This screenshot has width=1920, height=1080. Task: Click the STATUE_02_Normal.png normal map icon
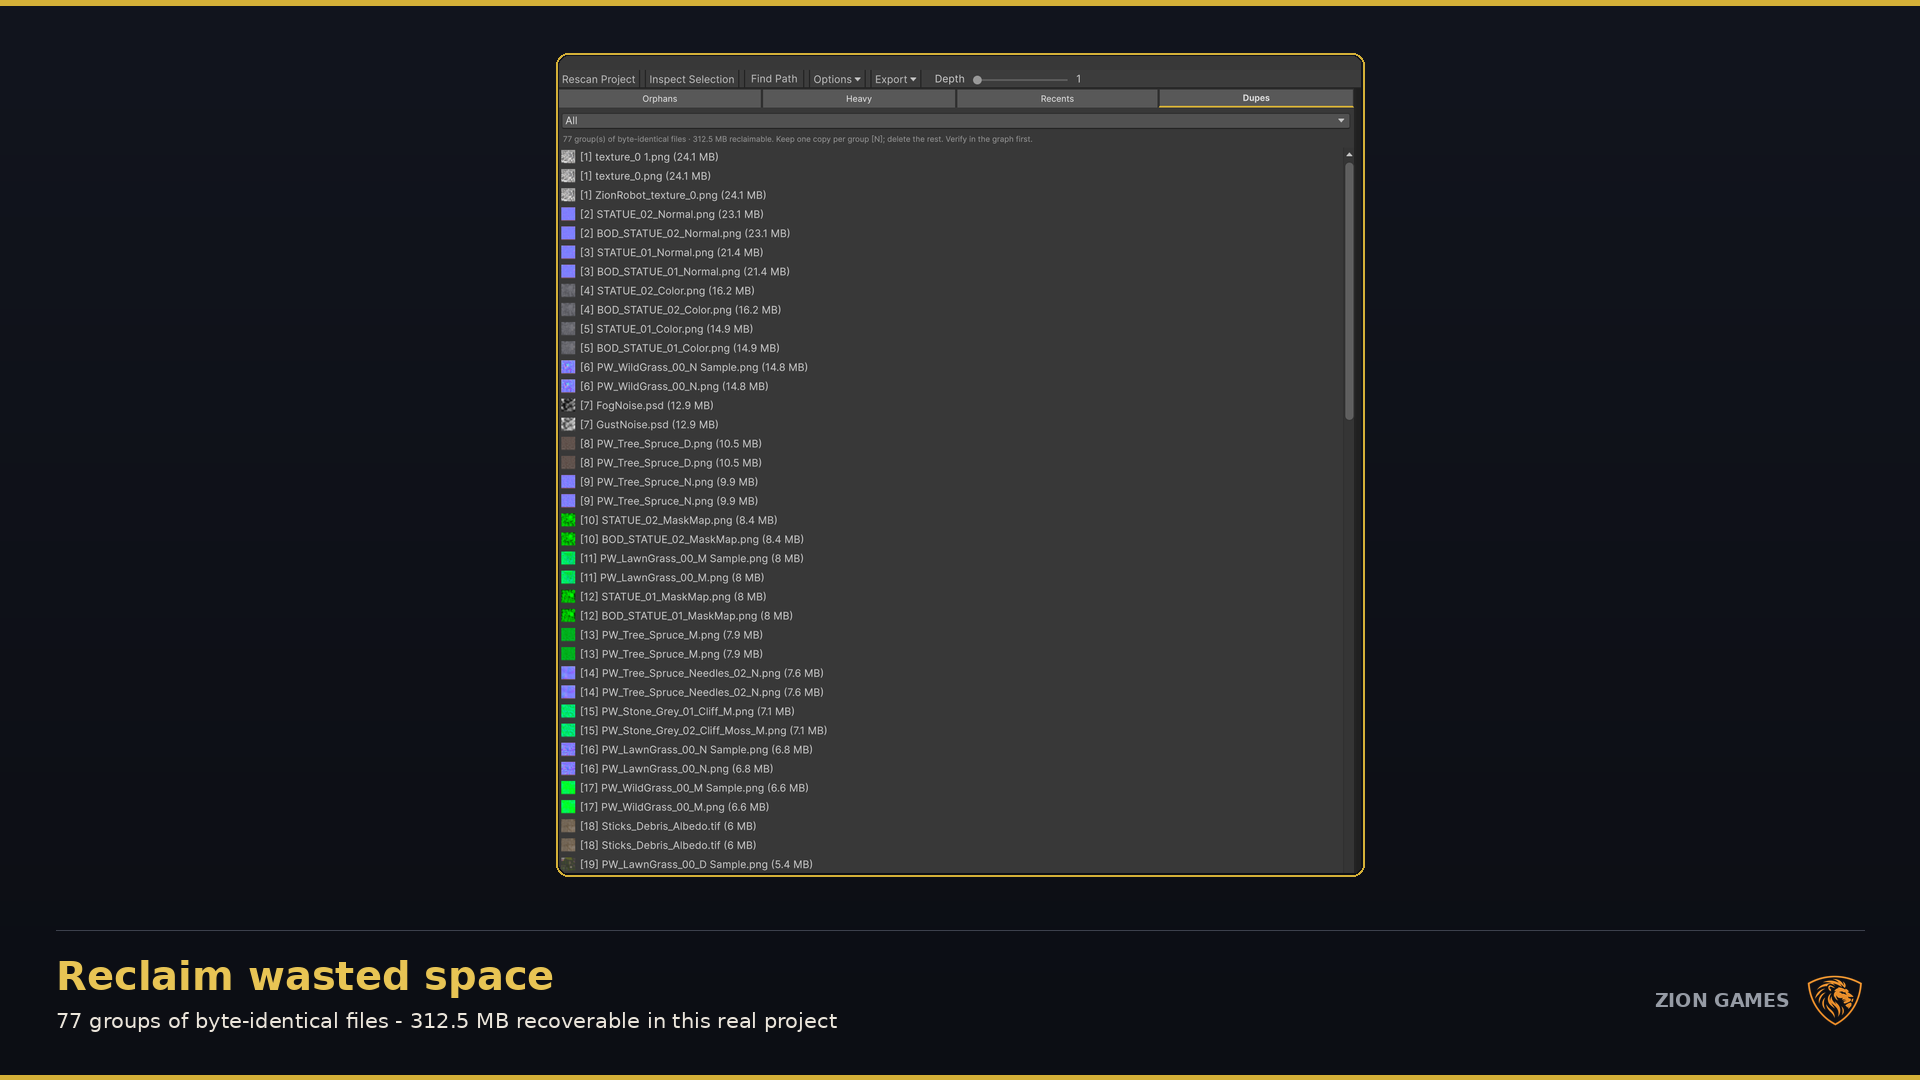(568, 214)
